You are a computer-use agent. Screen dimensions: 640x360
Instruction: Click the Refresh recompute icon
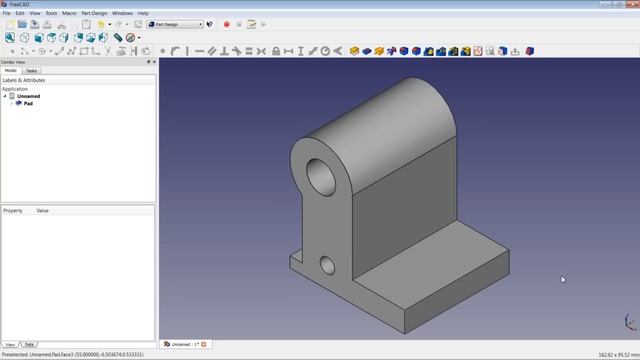[x=138, y=24]
